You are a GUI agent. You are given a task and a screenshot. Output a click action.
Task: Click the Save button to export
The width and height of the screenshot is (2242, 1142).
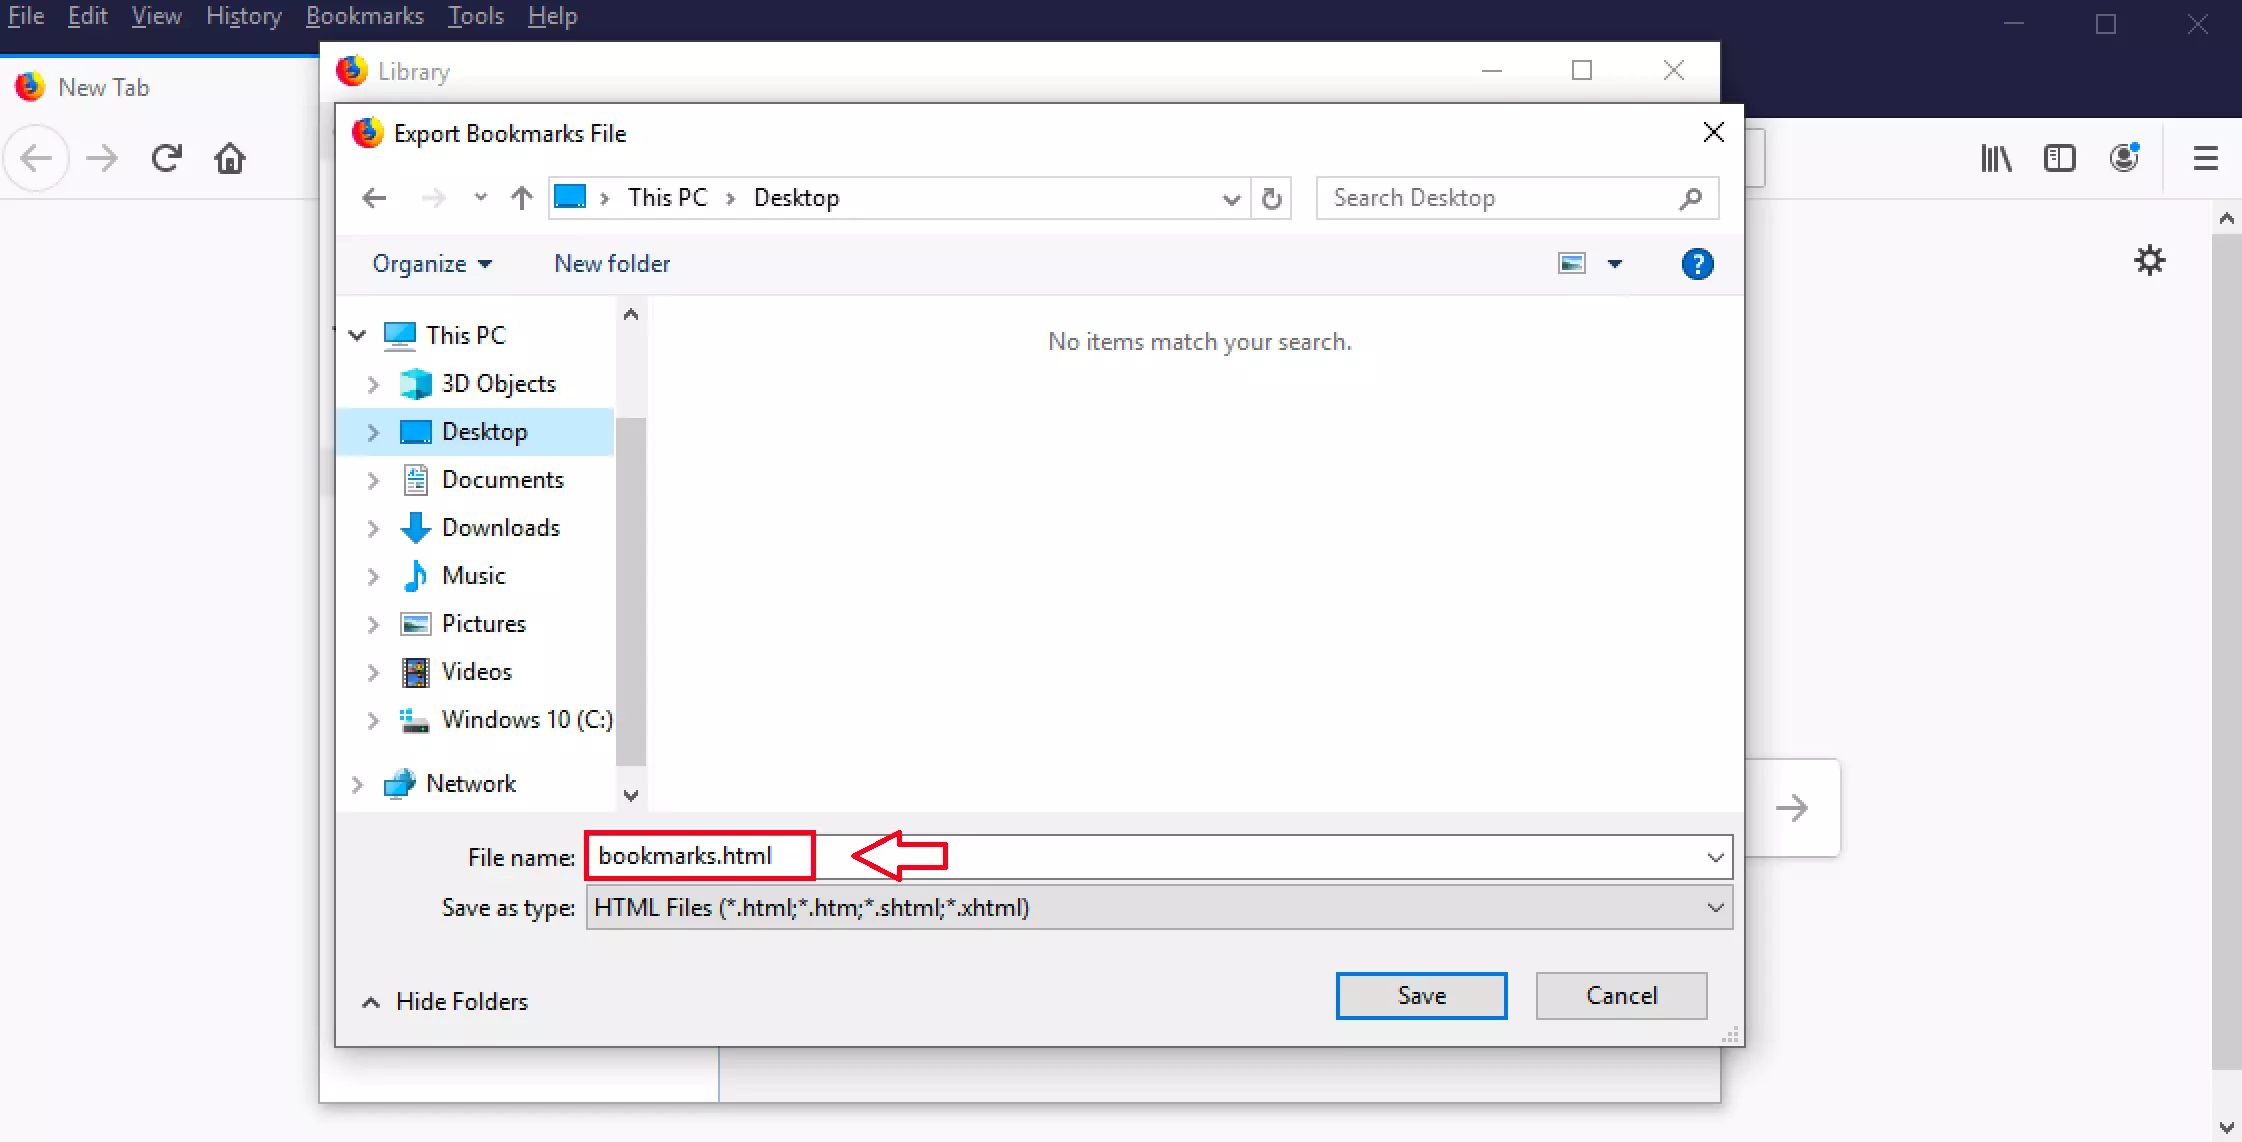[x=1421, y=995]
